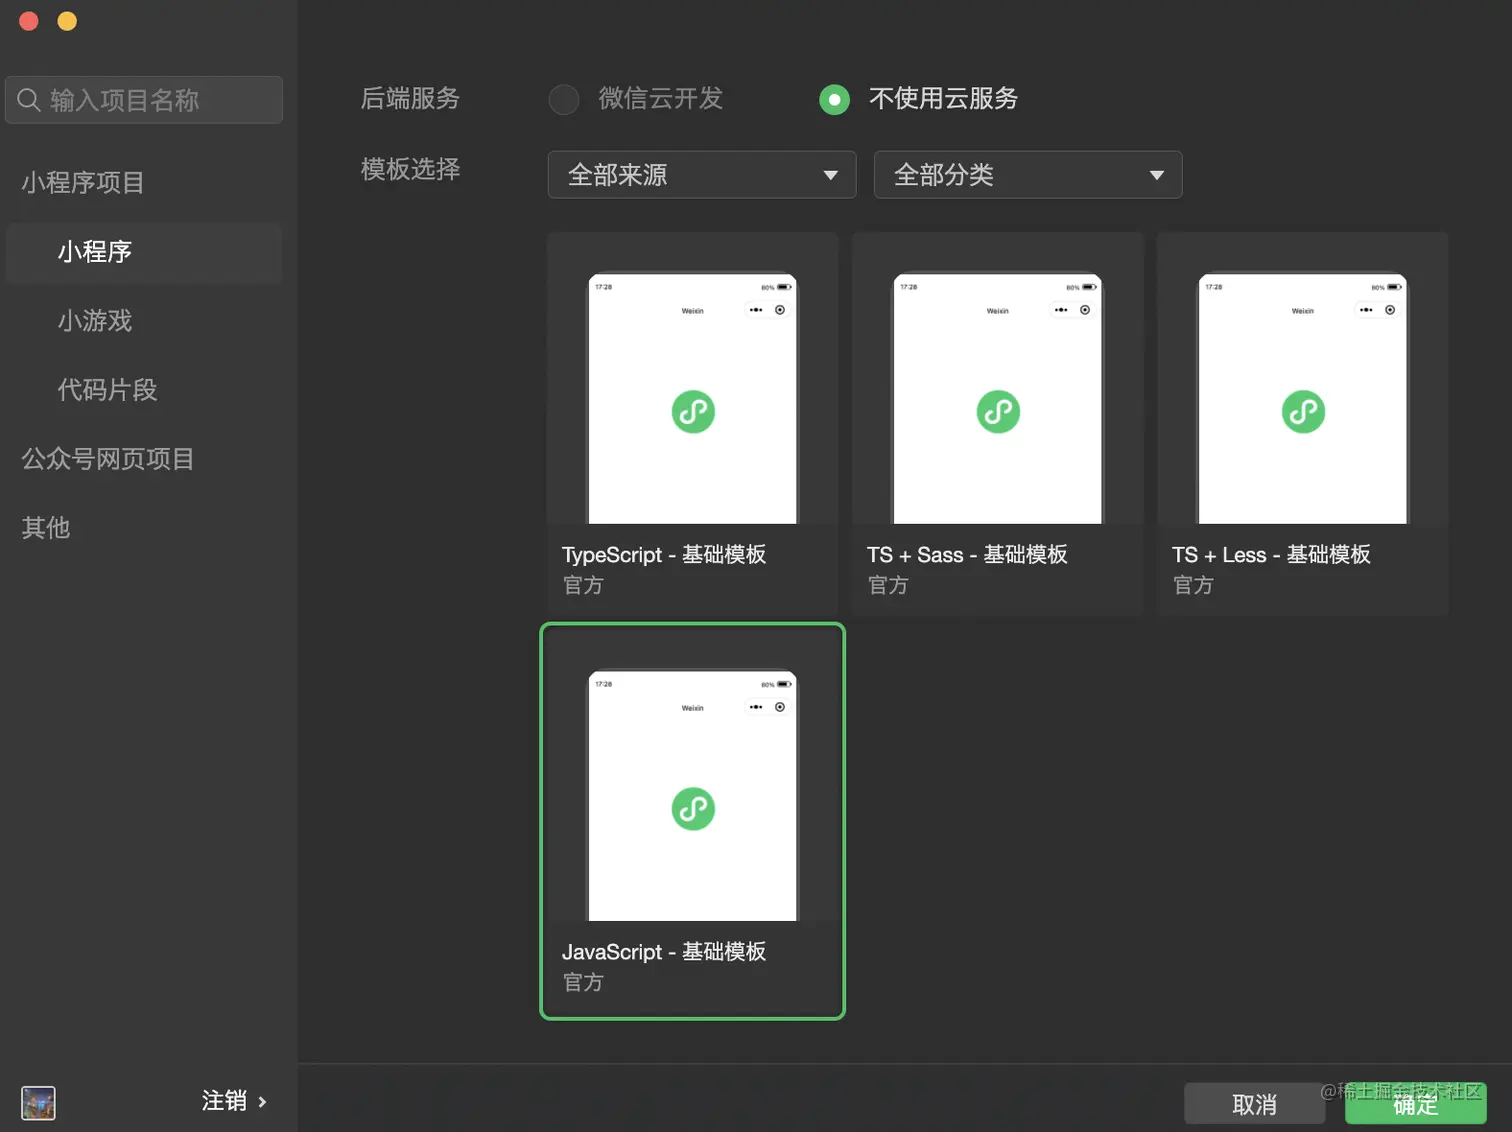Click the TS + Sass - 基础模板 title text
Screen dimensions: 1512x1132
pyautogui.click(x=967, y=555)
